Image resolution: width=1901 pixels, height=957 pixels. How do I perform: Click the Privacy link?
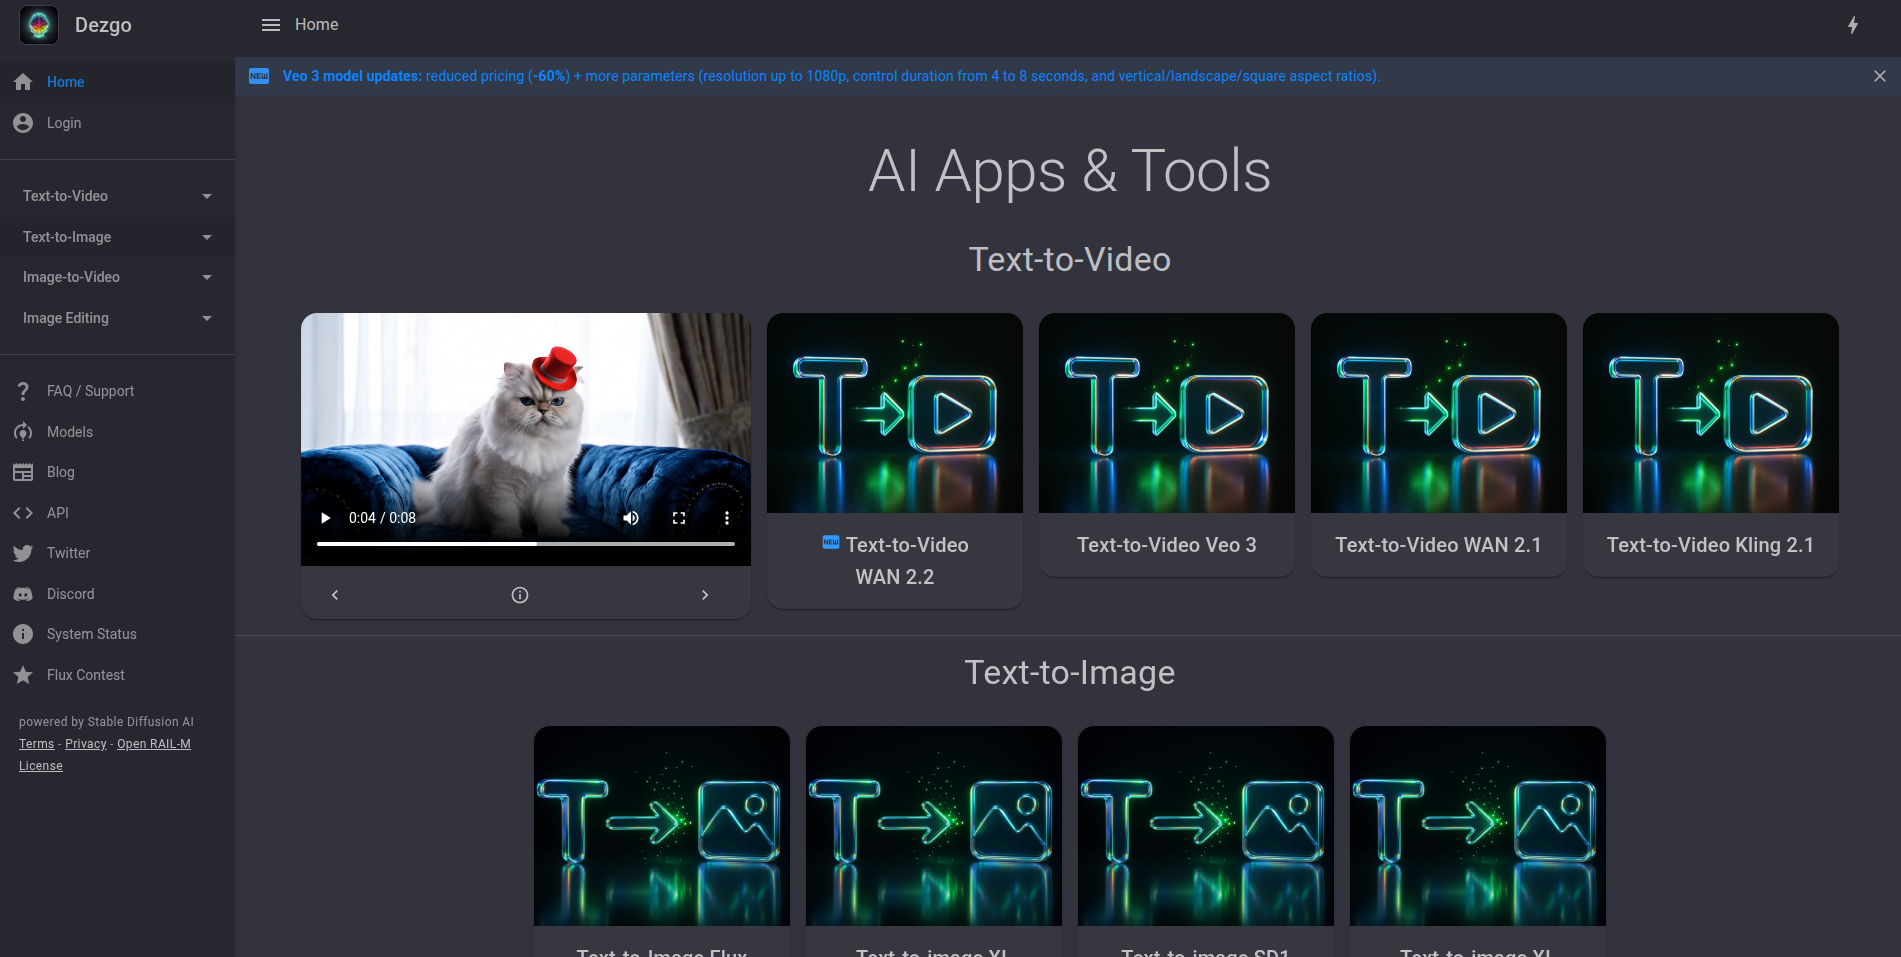tap(86, 744)
